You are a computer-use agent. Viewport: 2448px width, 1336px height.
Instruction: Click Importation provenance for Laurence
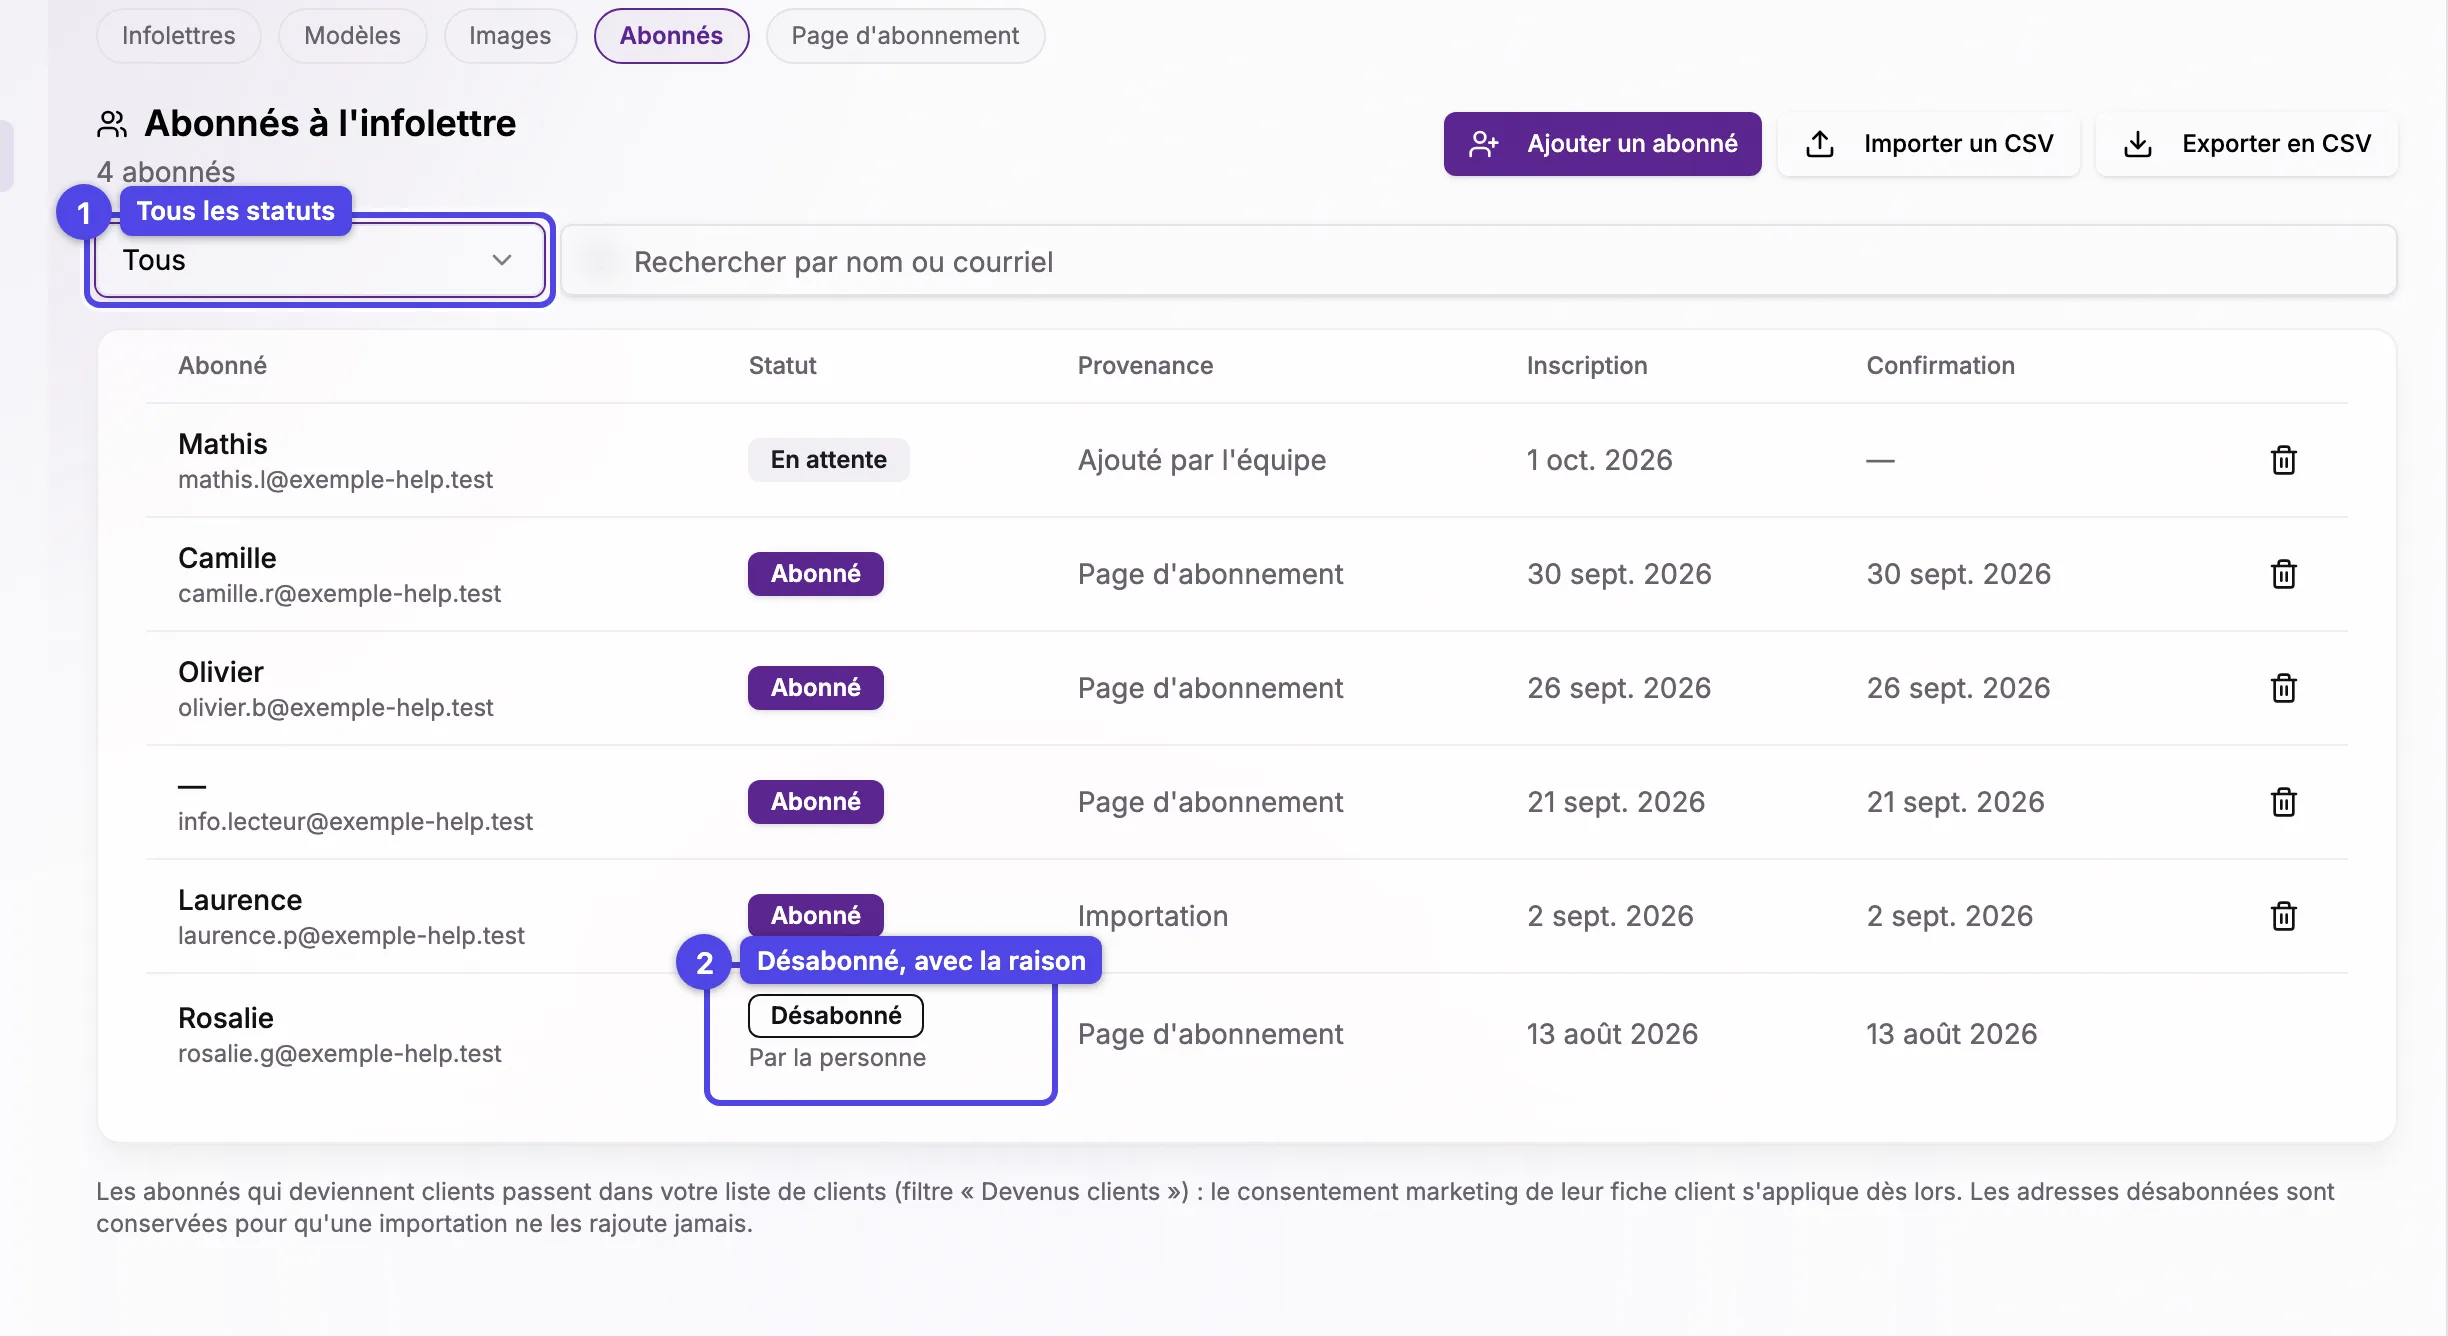(x=1152, y=916)
